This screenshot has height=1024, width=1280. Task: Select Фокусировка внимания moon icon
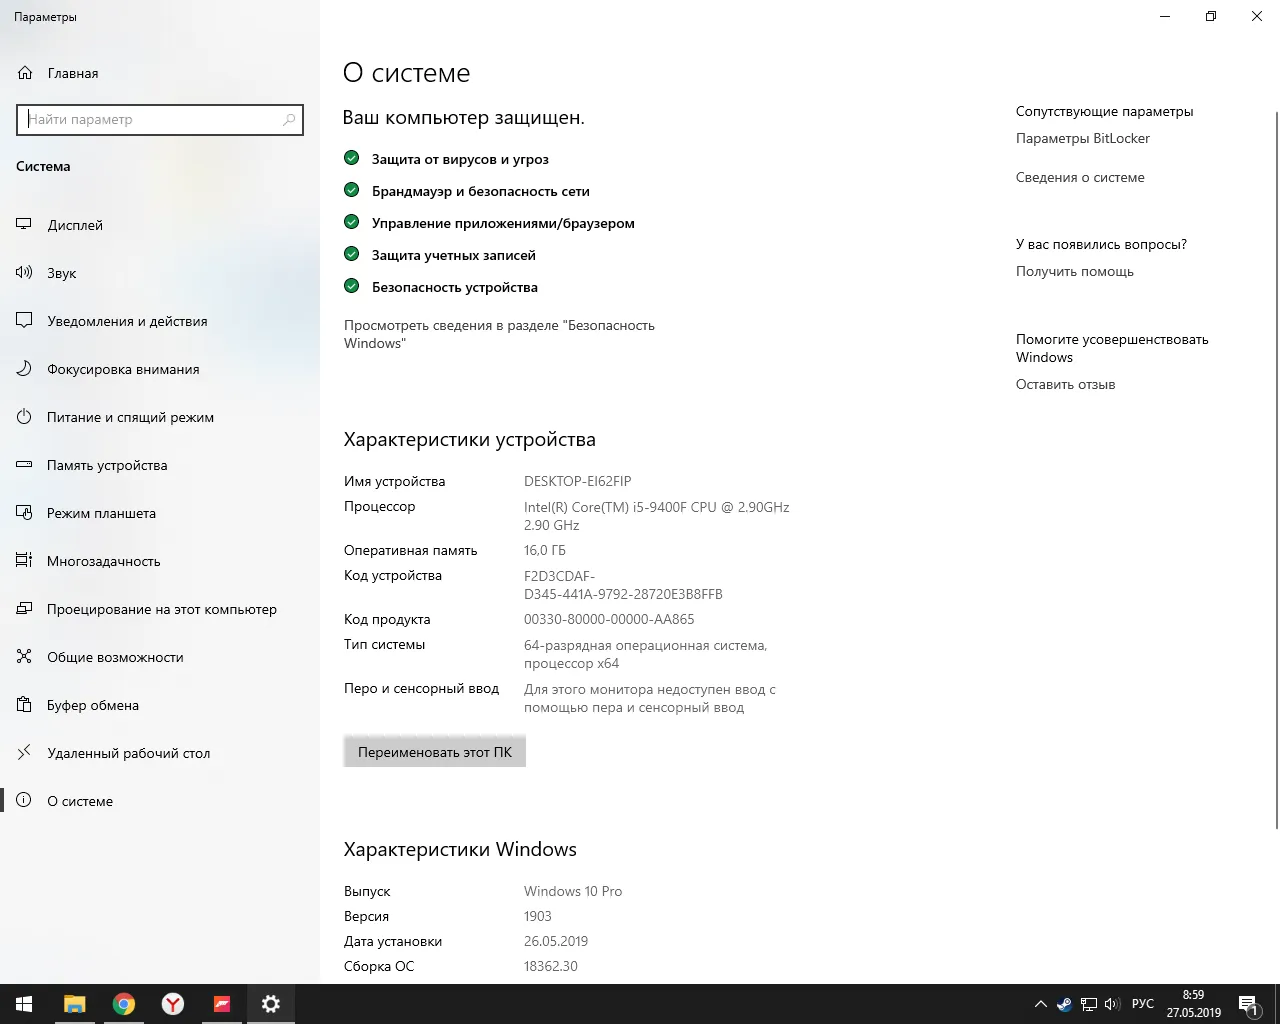point(25,369)
